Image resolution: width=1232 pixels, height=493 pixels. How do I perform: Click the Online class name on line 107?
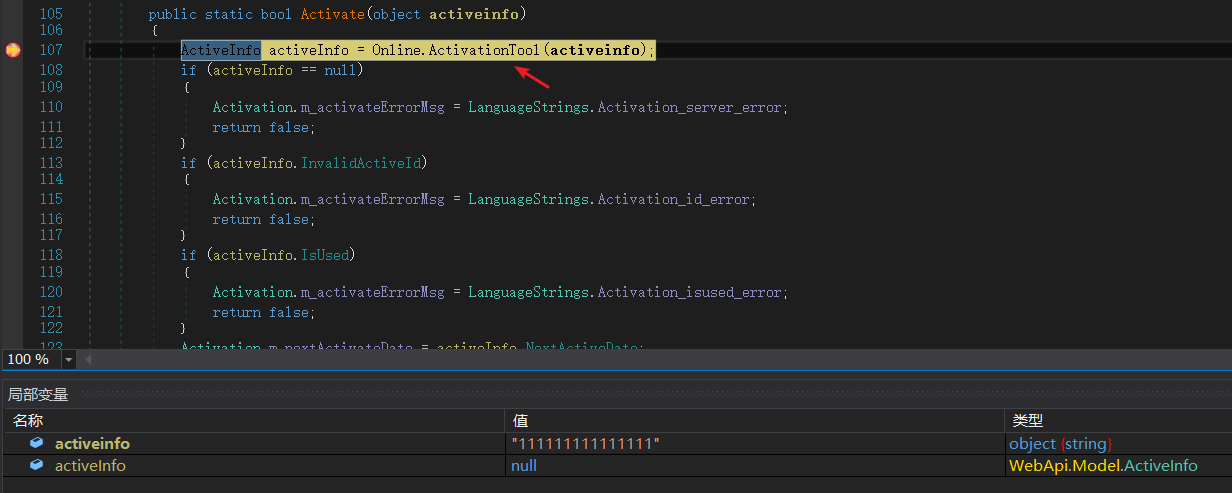click(396, 50)
